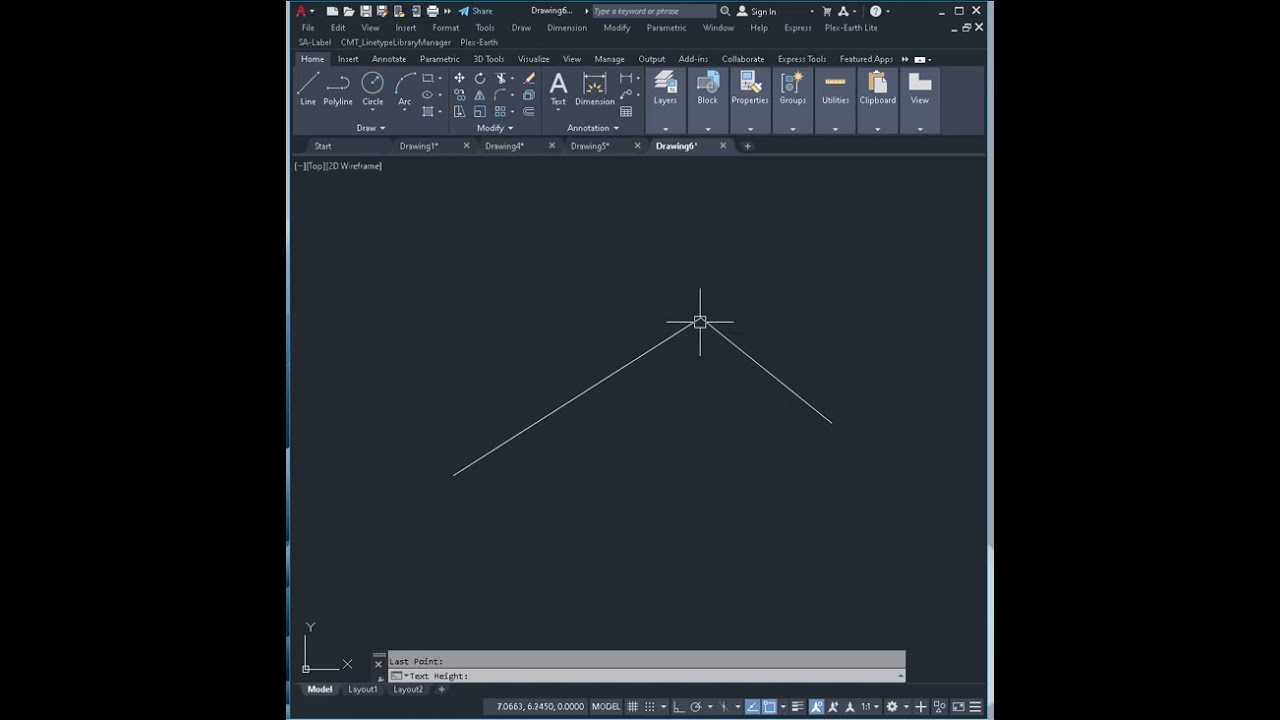Toggle Ortho mode in status bar
This screenshot has height=720, width=1280.
coord(679,707)
